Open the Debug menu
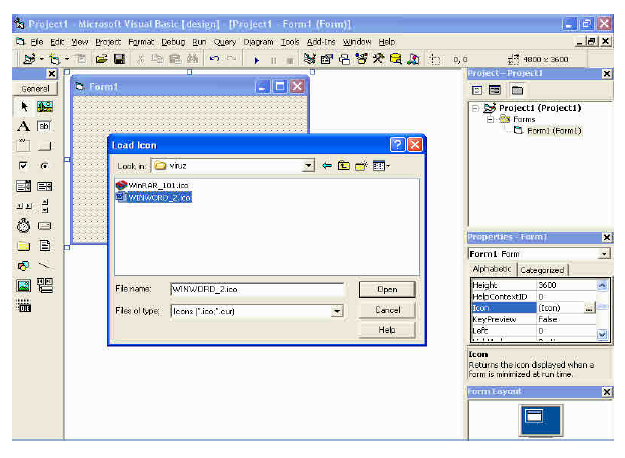This screenshot has height=458, width=625. tap(173, 42)
